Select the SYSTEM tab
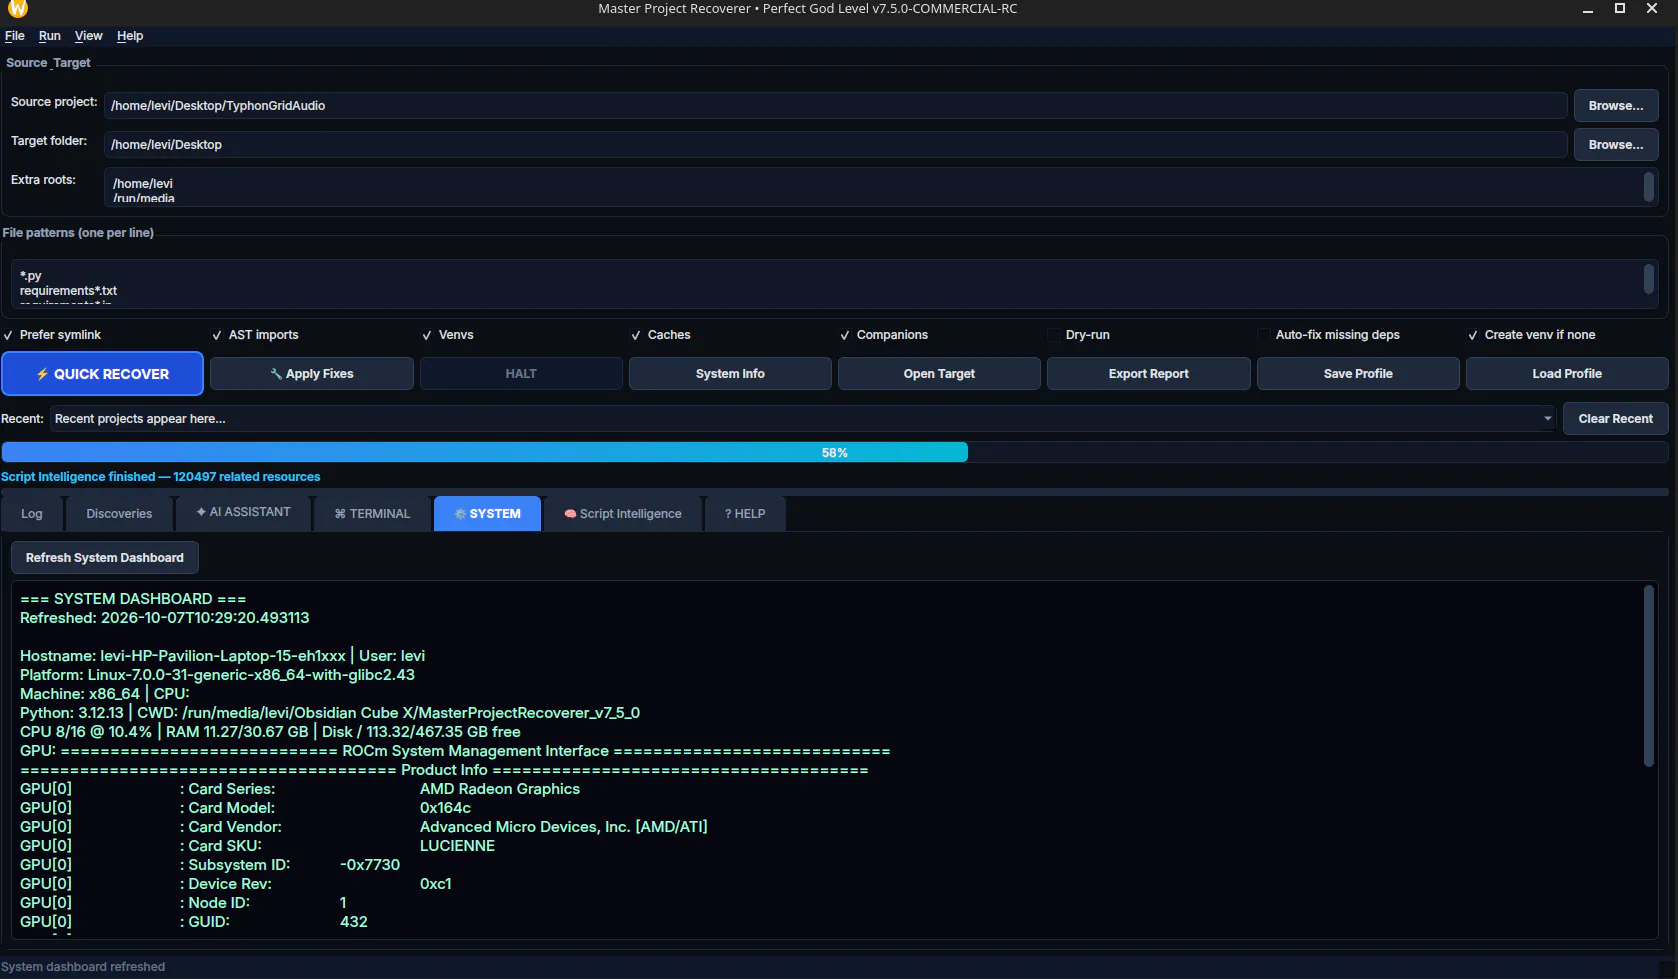This screenshot has height=979, width=1678. click(x=487, y=514)
